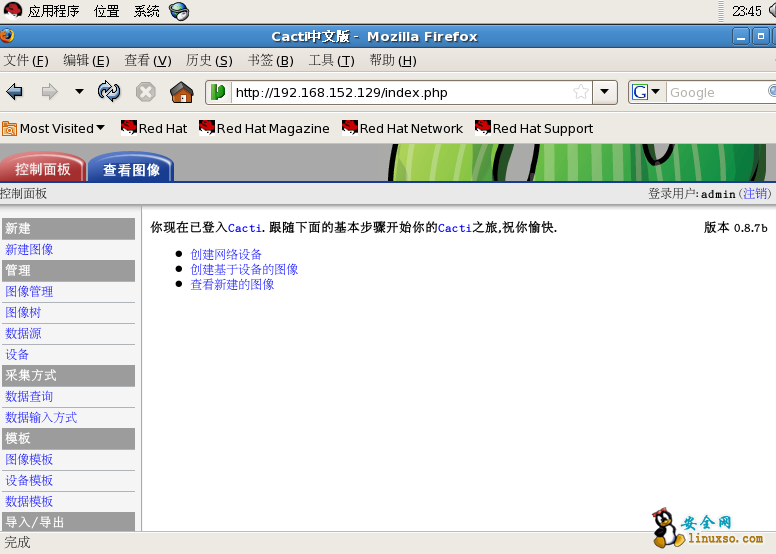The image size is (776, 554).
Task: Open the 应用程序 system menu
Action: coord(43,11)
